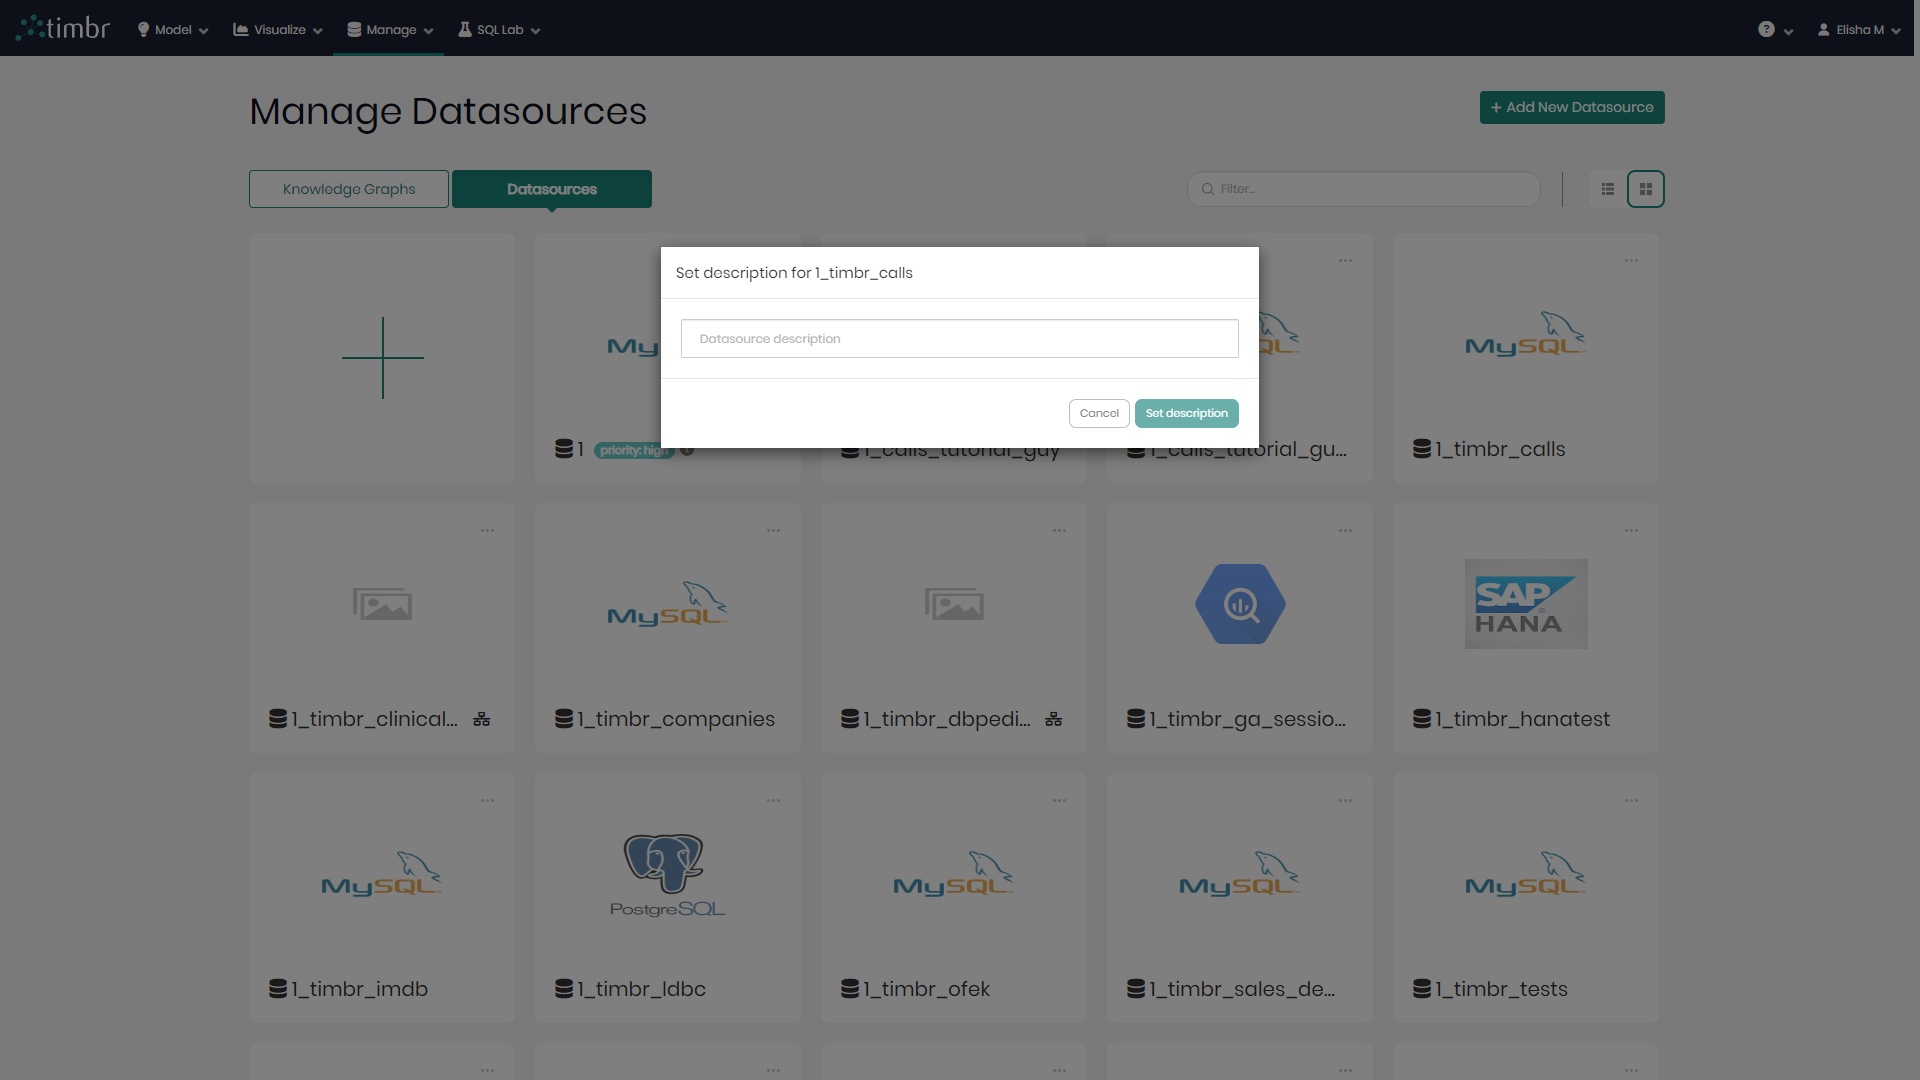Open the Elisha M user menu

click(x=1859, y=30)
